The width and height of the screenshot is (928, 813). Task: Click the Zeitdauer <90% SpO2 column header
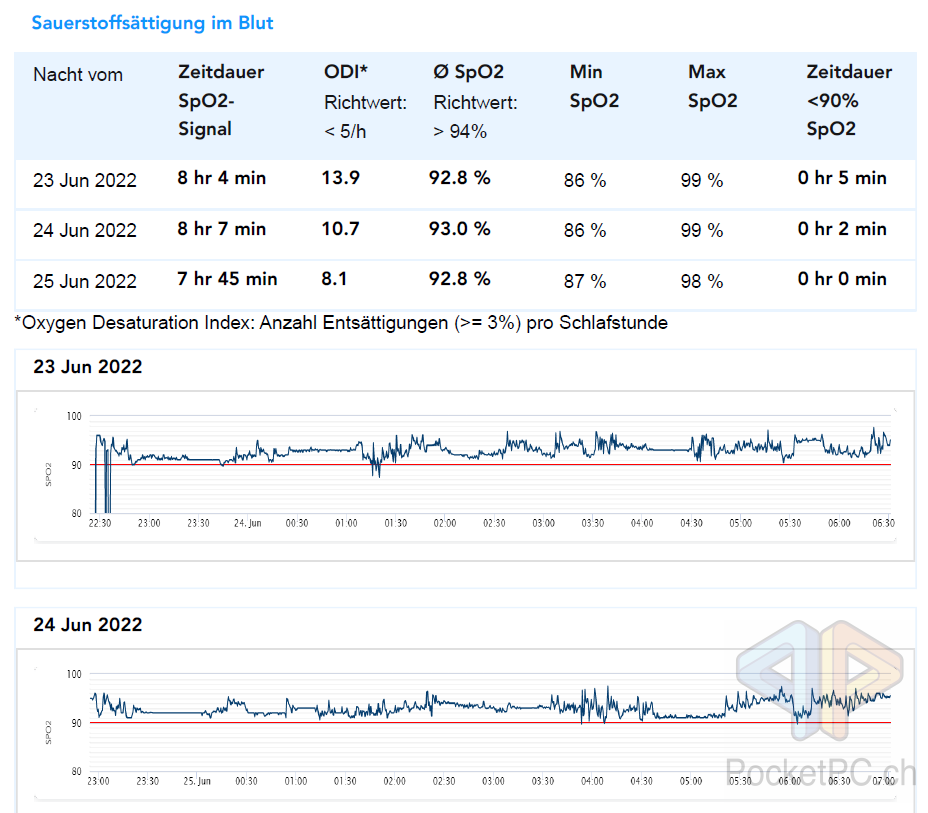click(x=849, y=100)
